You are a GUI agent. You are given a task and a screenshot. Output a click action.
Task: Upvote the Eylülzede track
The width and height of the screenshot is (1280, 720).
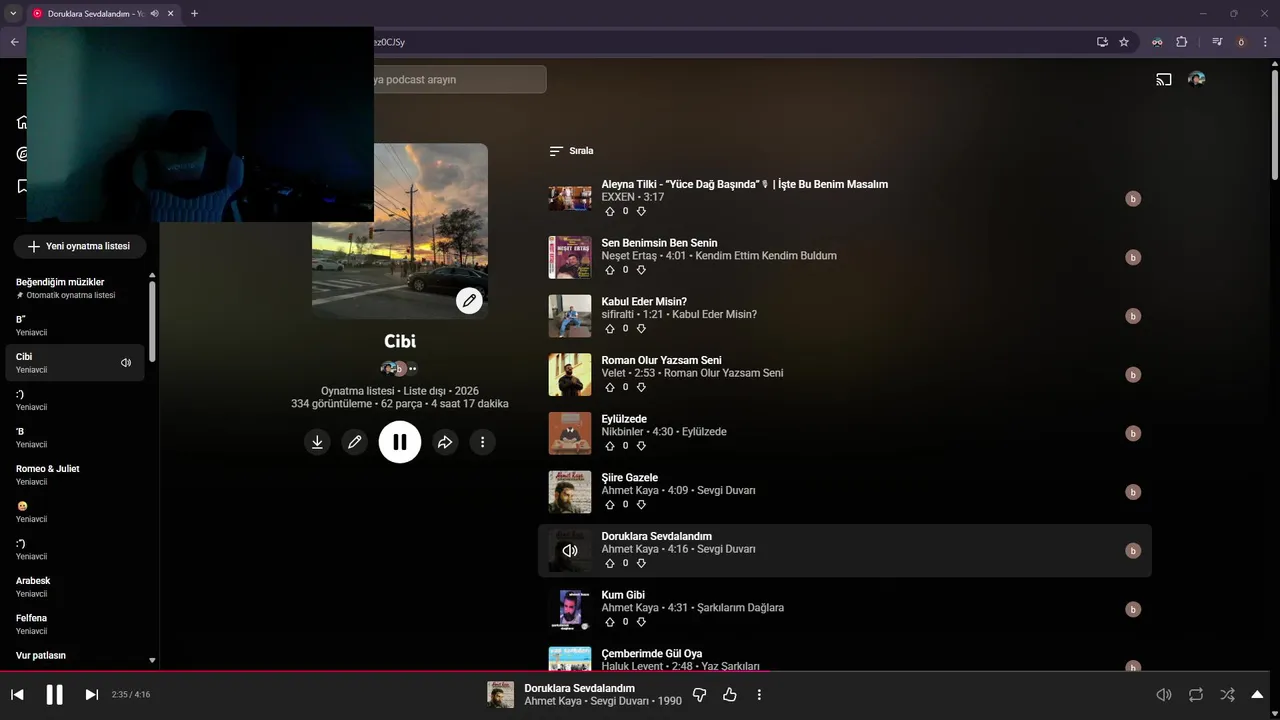tap(610, 446)
